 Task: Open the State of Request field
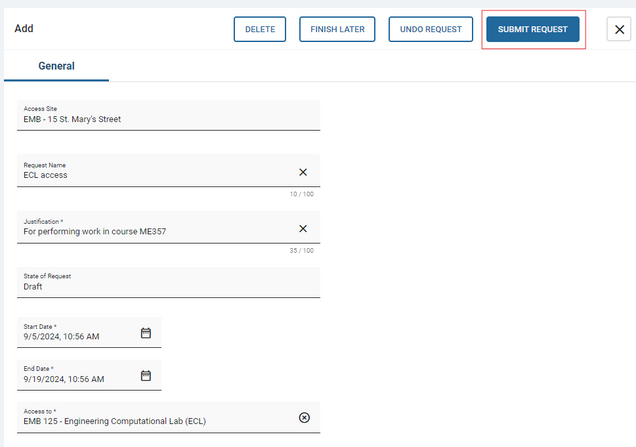(170, 282)
